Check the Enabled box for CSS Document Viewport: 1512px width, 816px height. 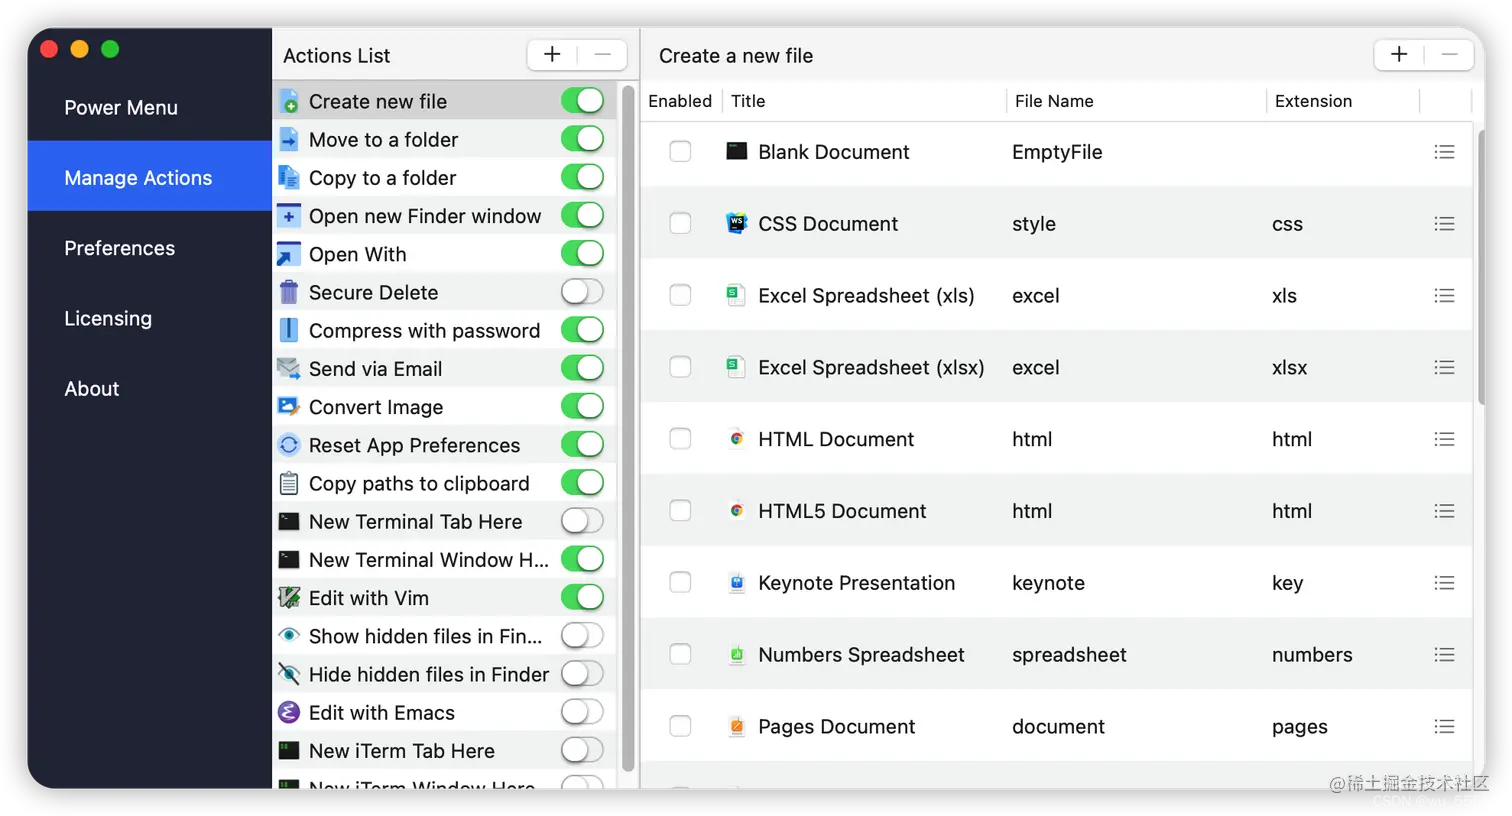click(x=680, y=223)
